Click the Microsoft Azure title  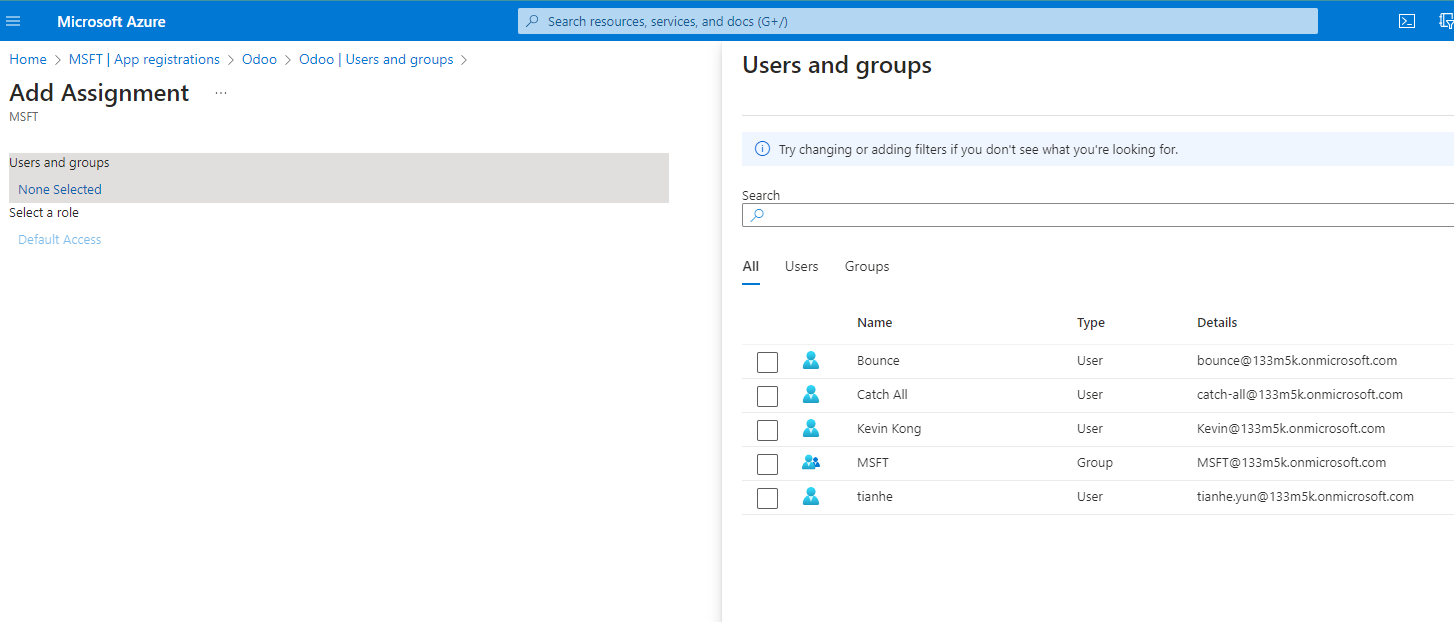[112, 21]
